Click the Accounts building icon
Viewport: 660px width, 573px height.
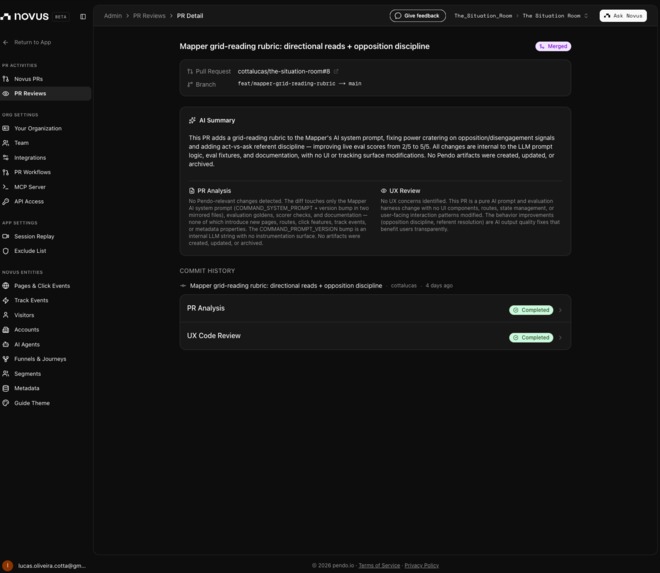(x=5, y=330)
